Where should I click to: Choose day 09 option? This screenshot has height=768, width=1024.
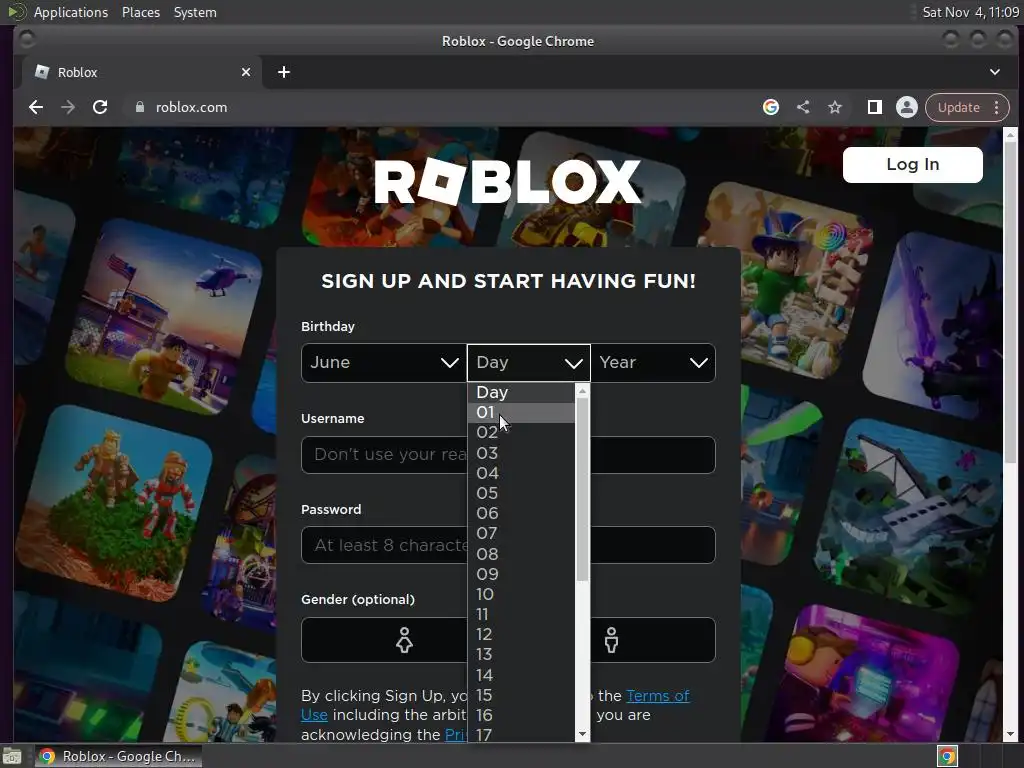pyautogui.click(x=521, y=575)
